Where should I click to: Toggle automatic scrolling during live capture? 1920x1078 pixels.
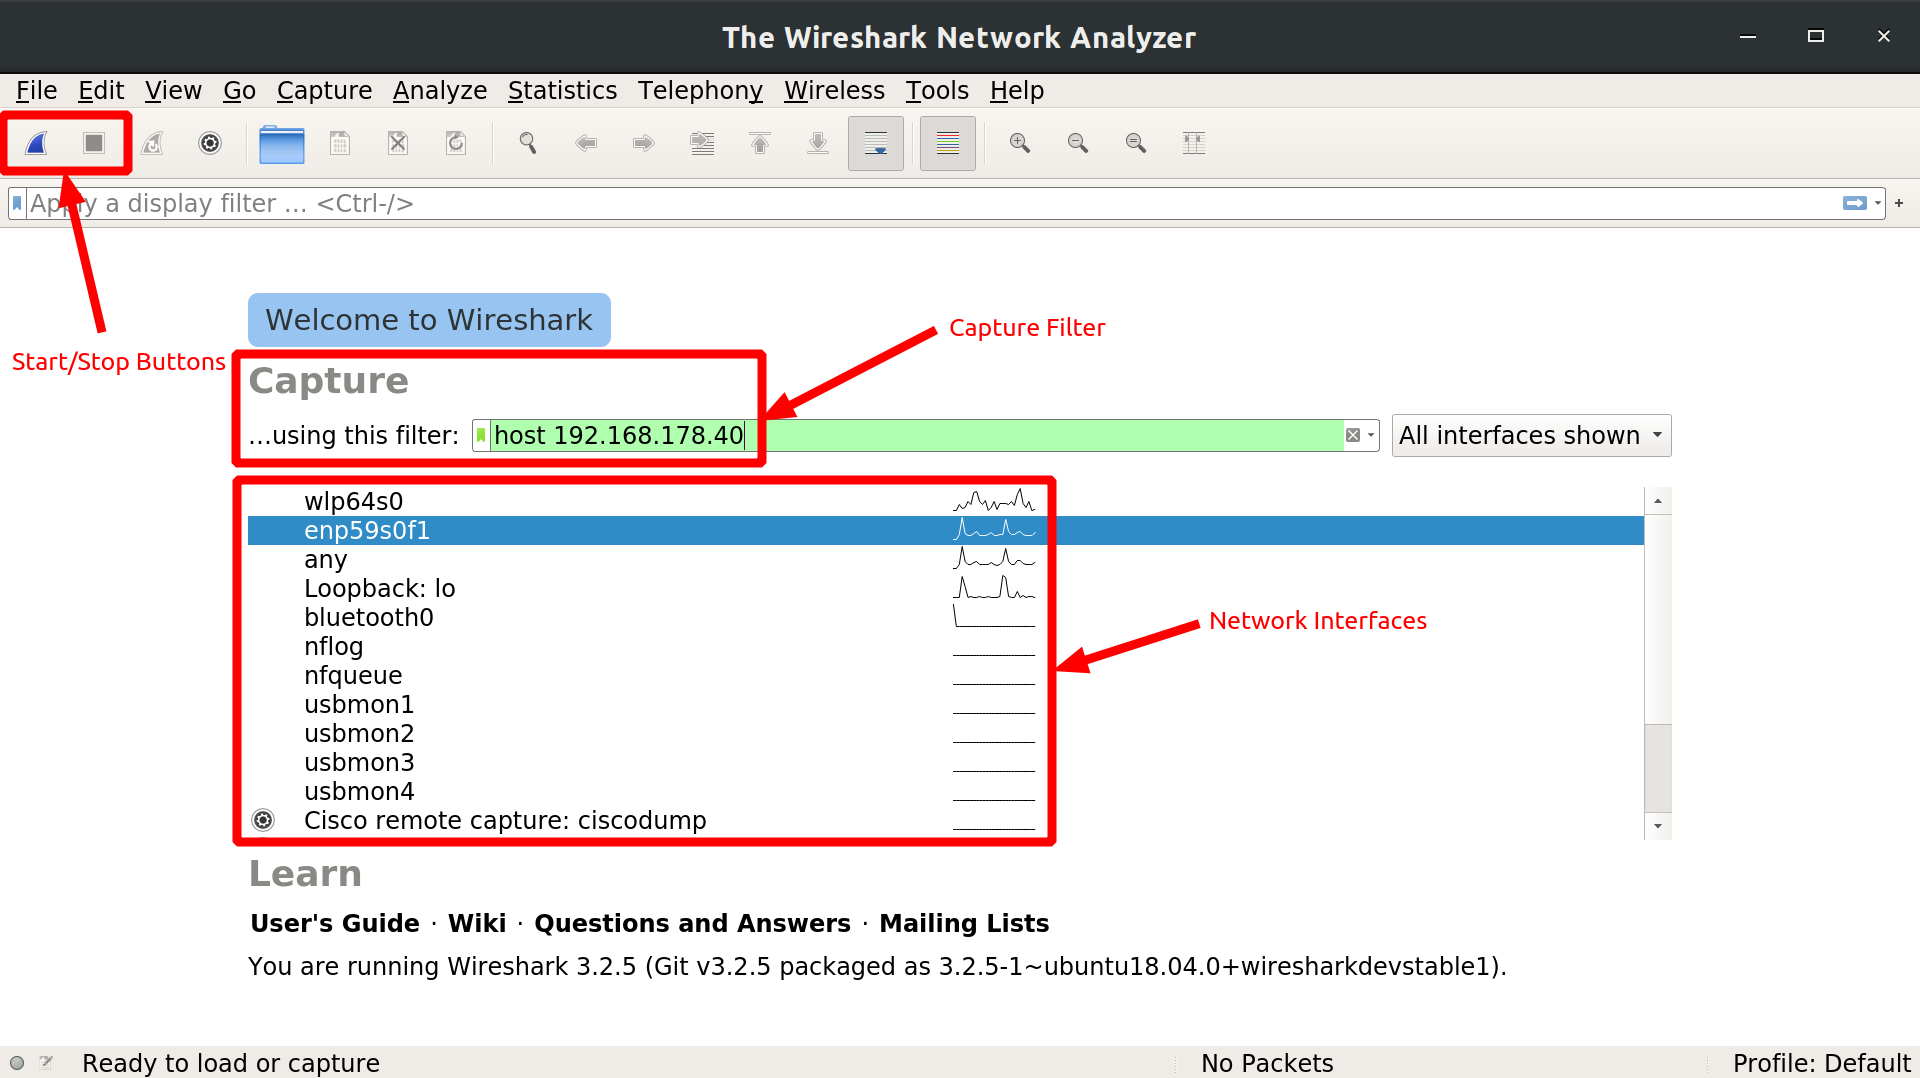[x=875, y=143]
